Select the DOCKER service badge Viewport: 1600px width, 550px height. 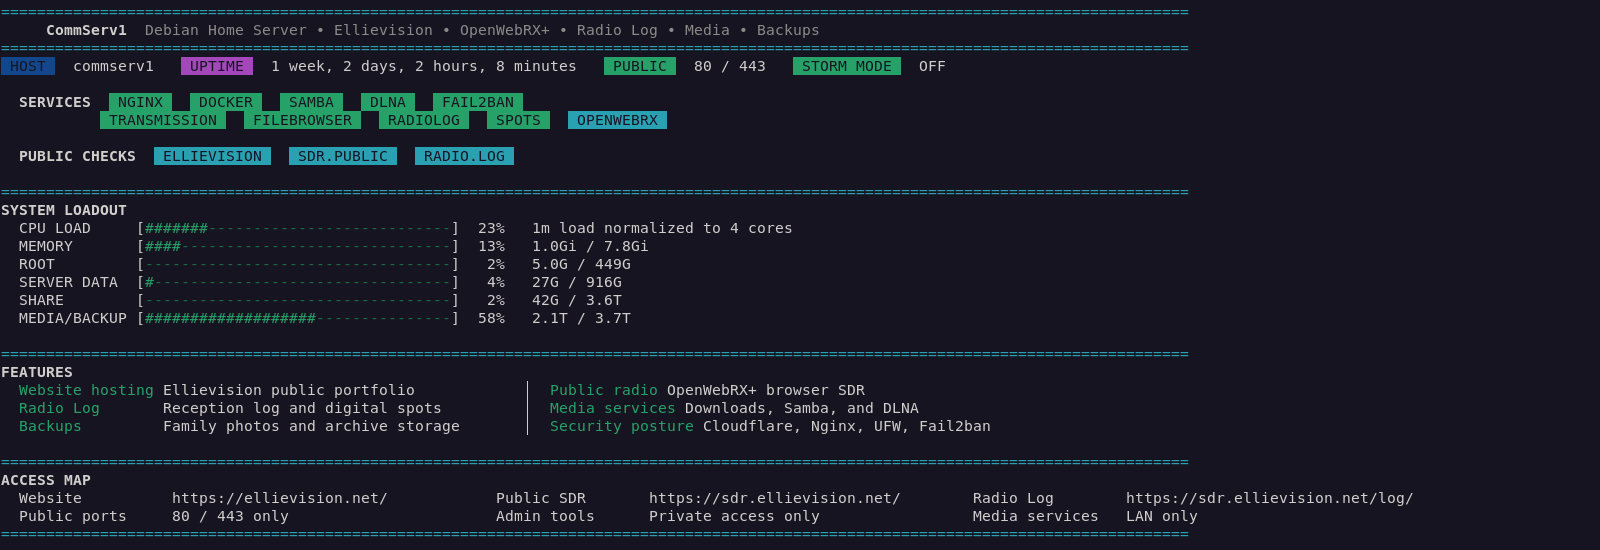pos(226,102)
